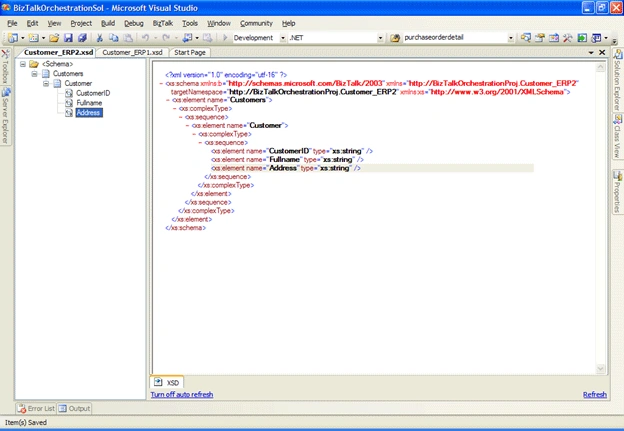This screenshot has width=624, height=431.
Task: Click the Undo arrow icon
Action: (145, 38)
